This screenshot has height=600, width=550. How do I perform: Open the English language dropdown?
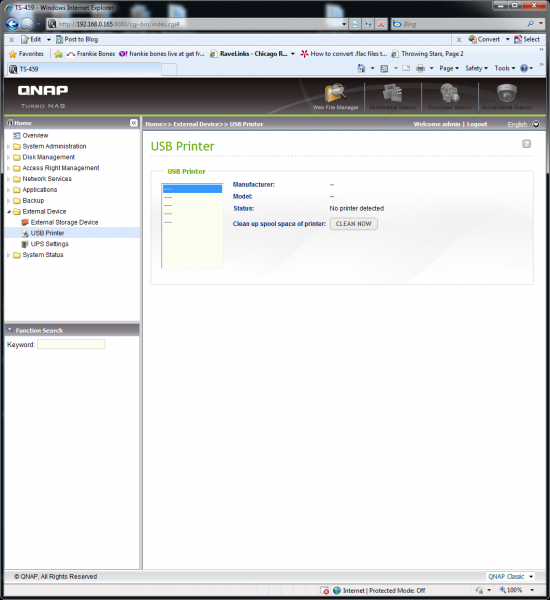(x=536, y=124)
